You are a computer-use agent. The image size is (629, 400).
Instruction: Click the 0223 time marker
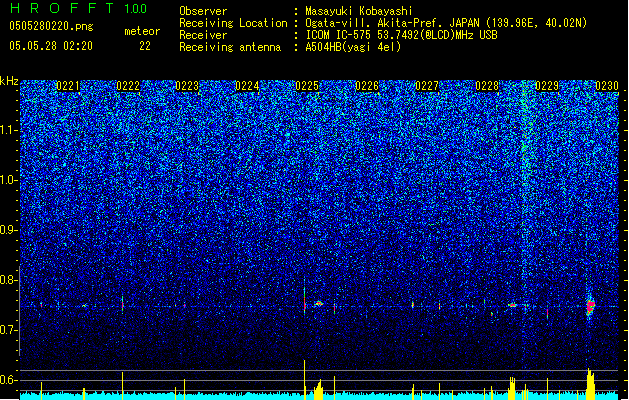coord(187,86)
